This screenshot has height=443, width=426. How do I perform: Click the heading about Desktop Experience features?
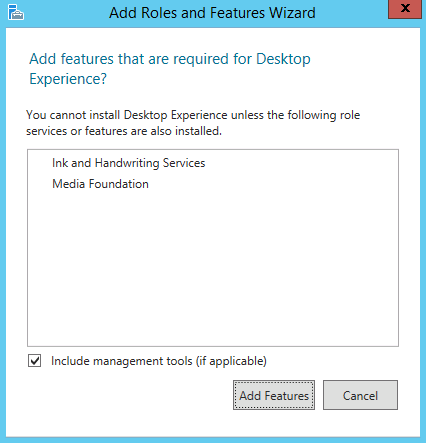pyautogui.click(x=170, y=69)
